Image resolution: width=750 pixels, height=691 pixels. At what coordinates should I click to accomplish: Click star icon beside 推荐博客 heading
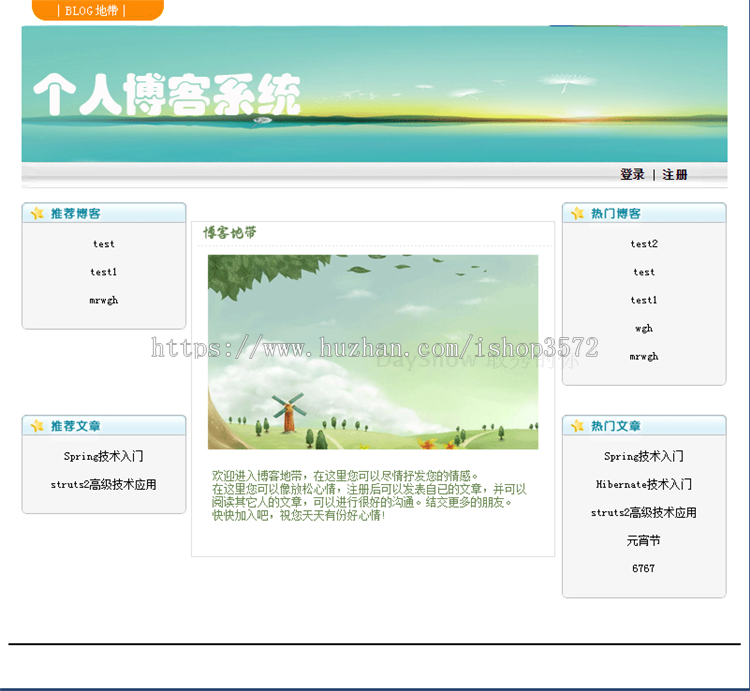click(37, 213)
